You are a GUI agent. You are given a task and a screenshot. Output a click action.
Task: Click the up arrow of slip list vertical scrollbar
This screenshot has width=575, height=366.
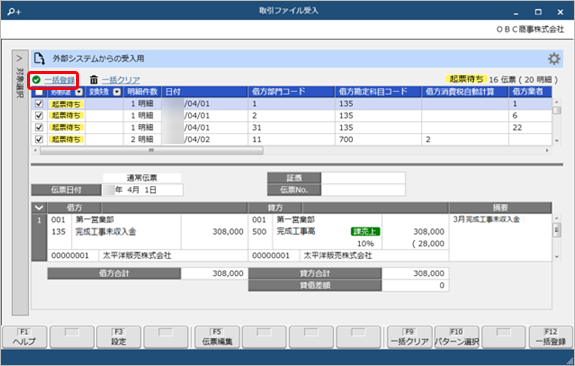(x=557, y=102)
